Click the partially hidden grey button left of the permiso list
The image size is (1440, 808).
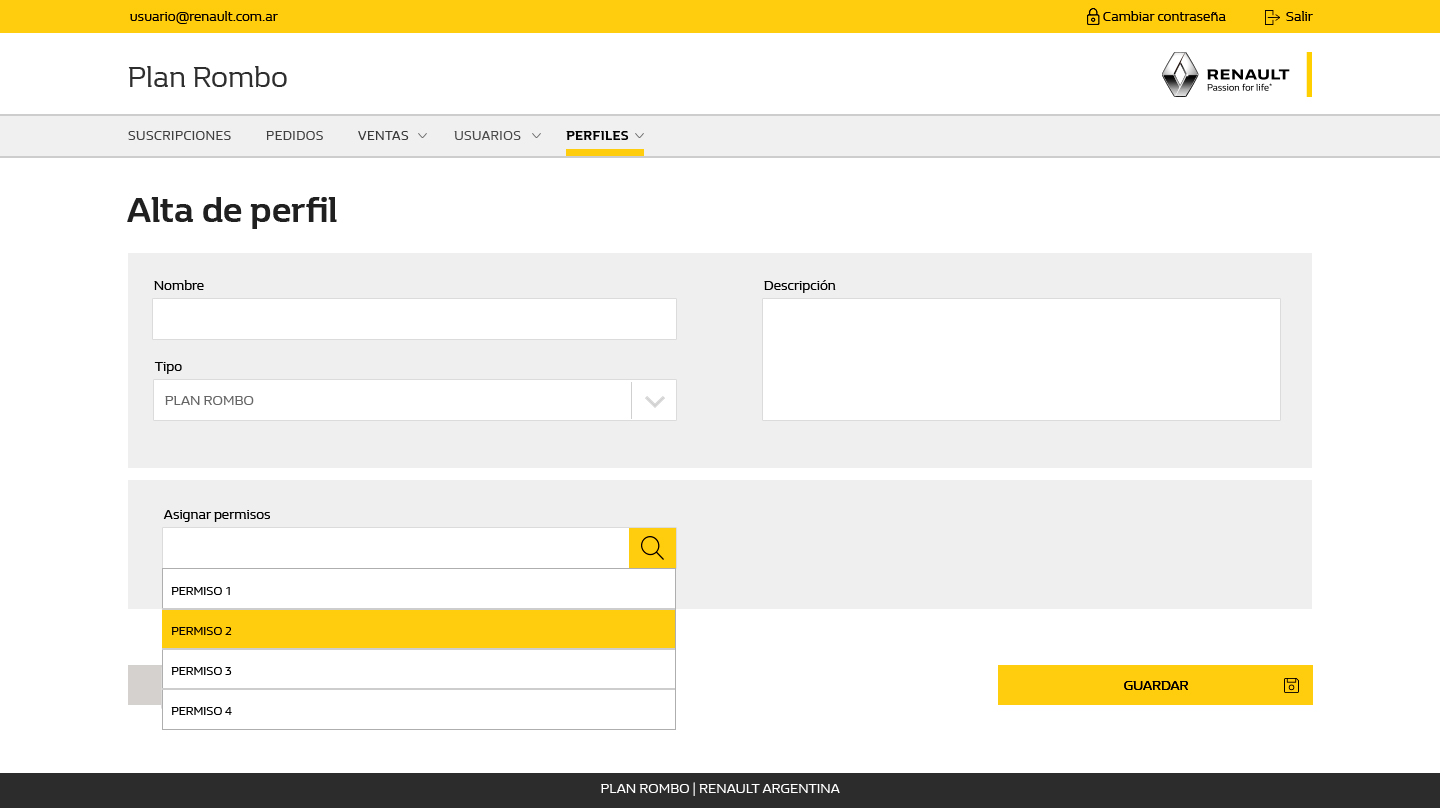pos(145,685)
